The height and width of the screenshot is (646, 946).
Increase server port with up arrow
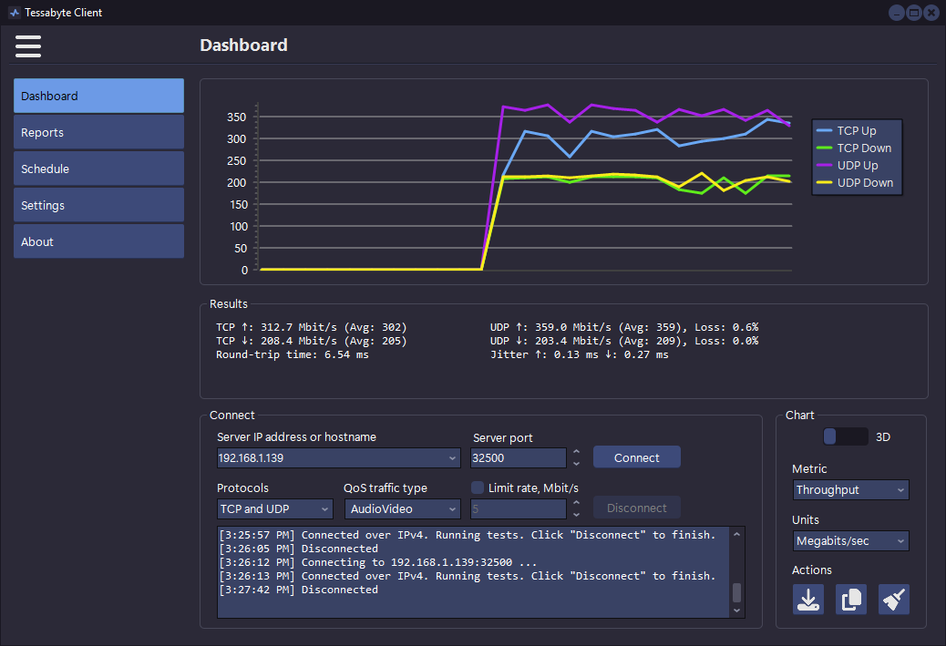click(x=576, y=452)
